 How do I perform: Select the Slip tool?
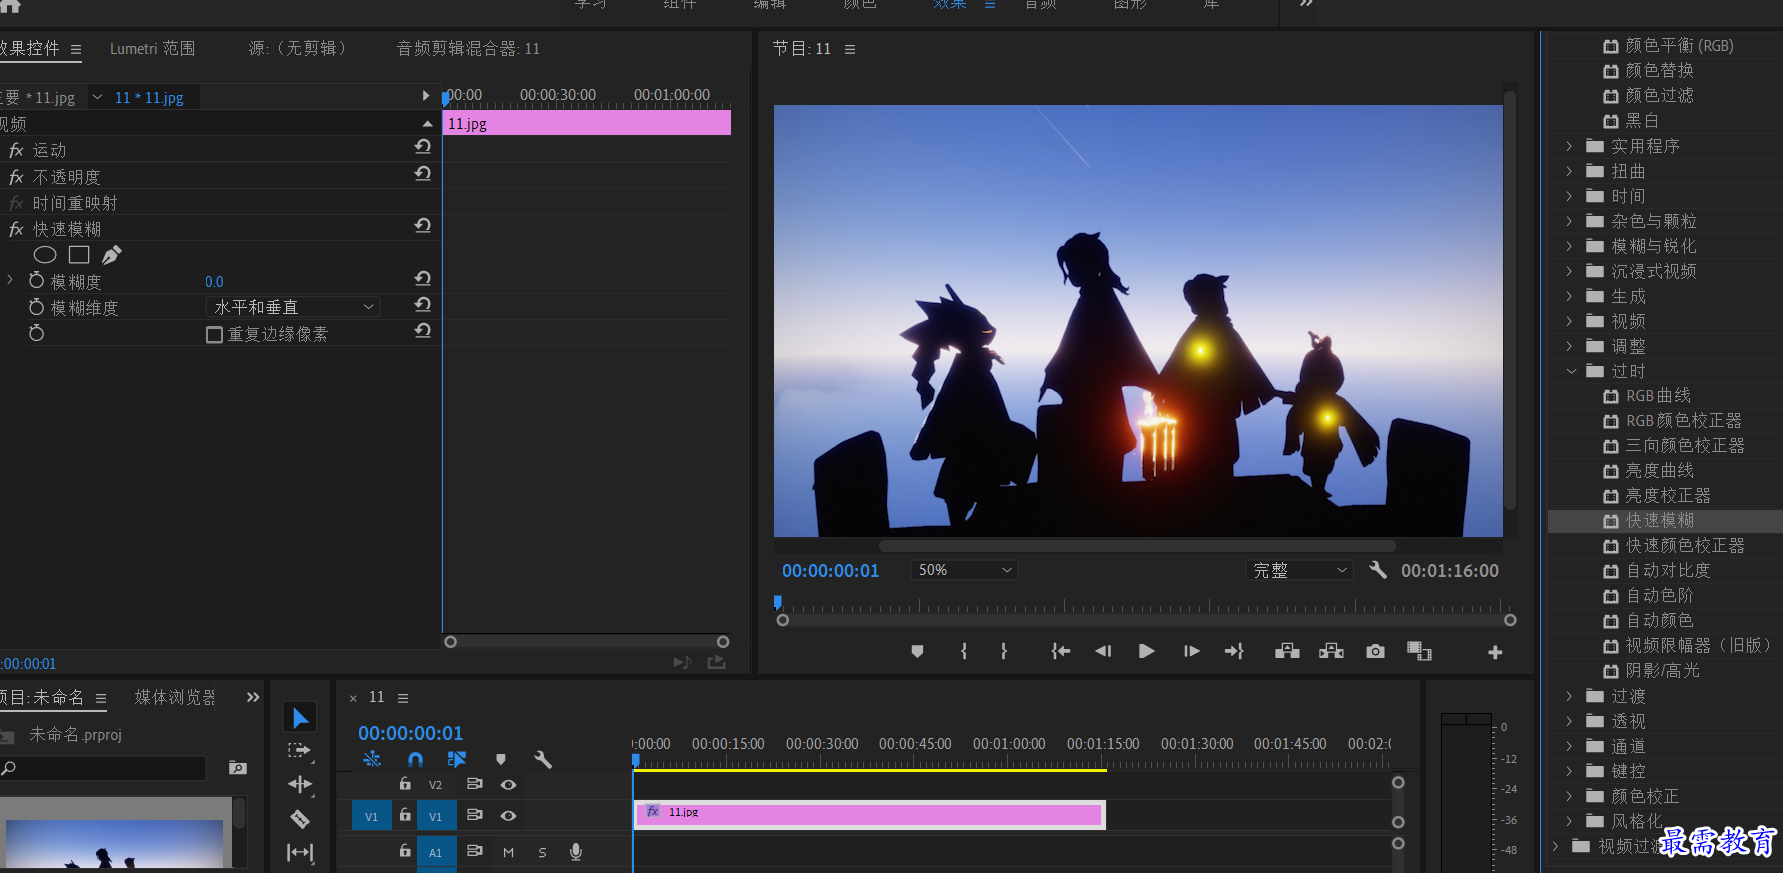click(x=300, y=852)
